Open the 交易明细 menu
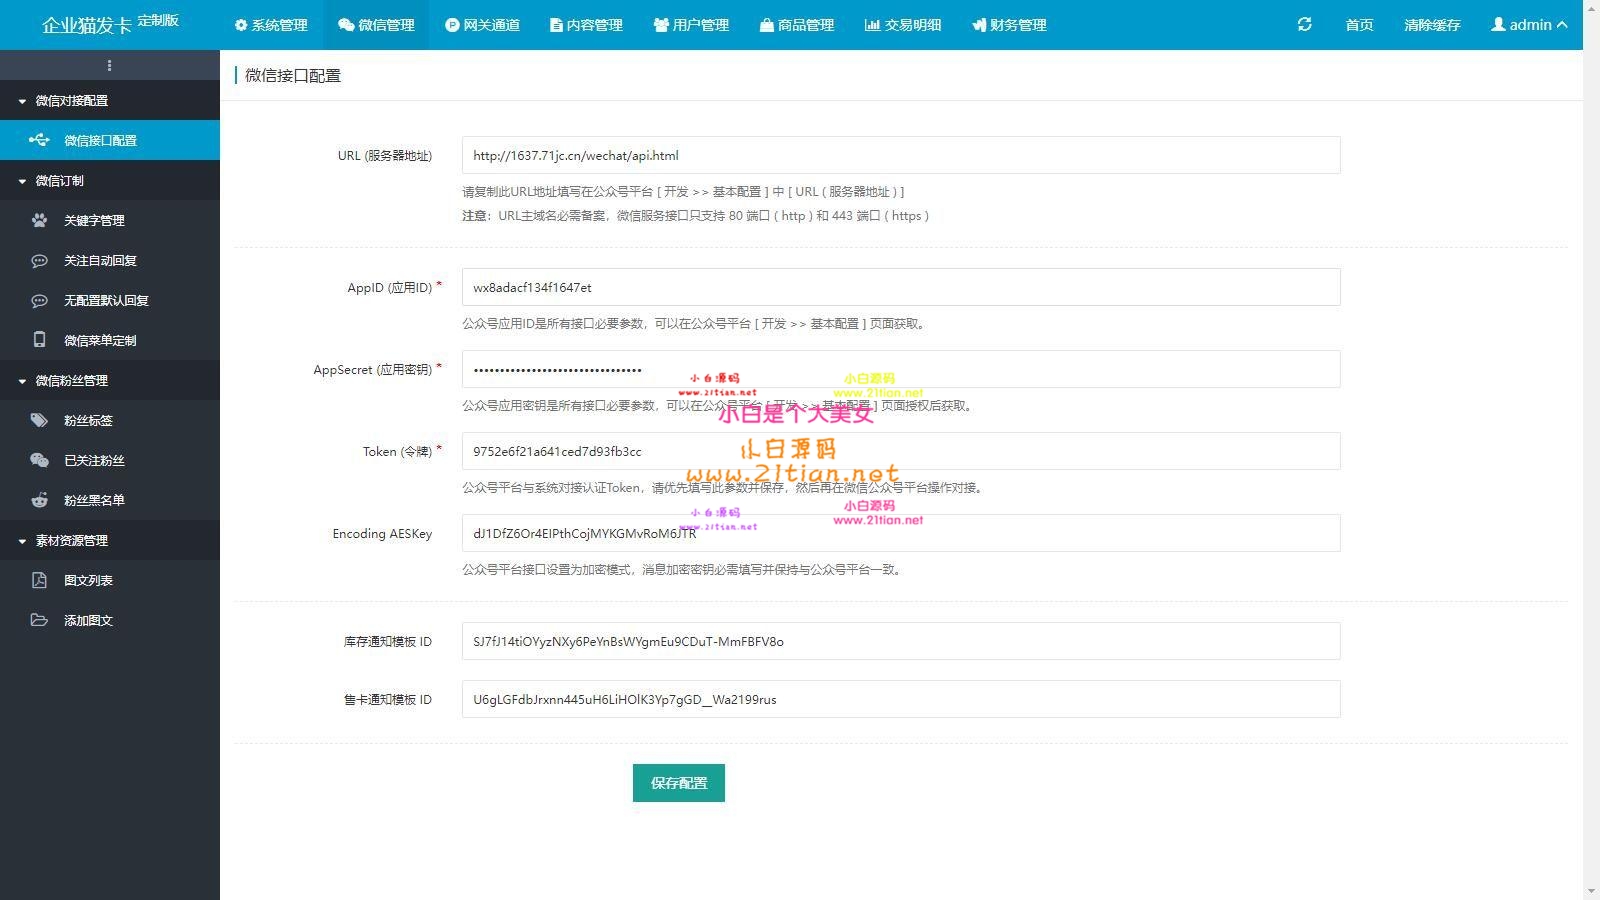 tap(903, 25)
